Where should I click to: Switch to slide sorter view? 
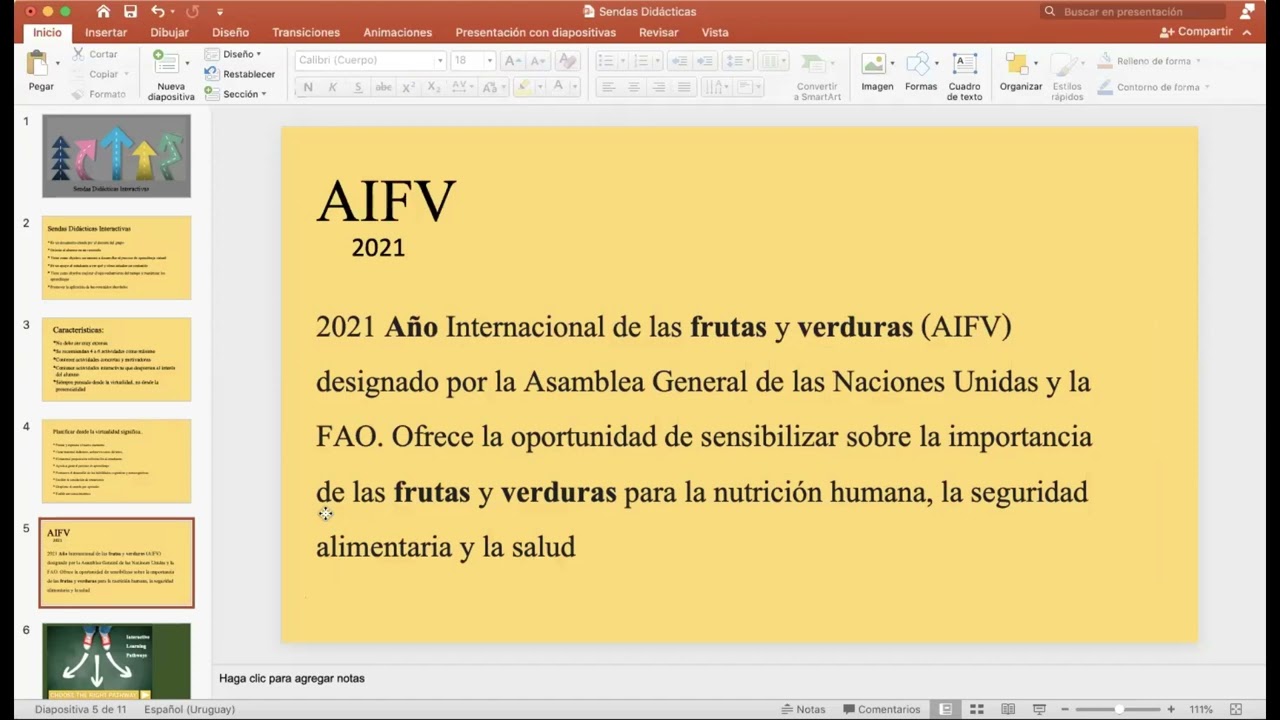(977, 709)
